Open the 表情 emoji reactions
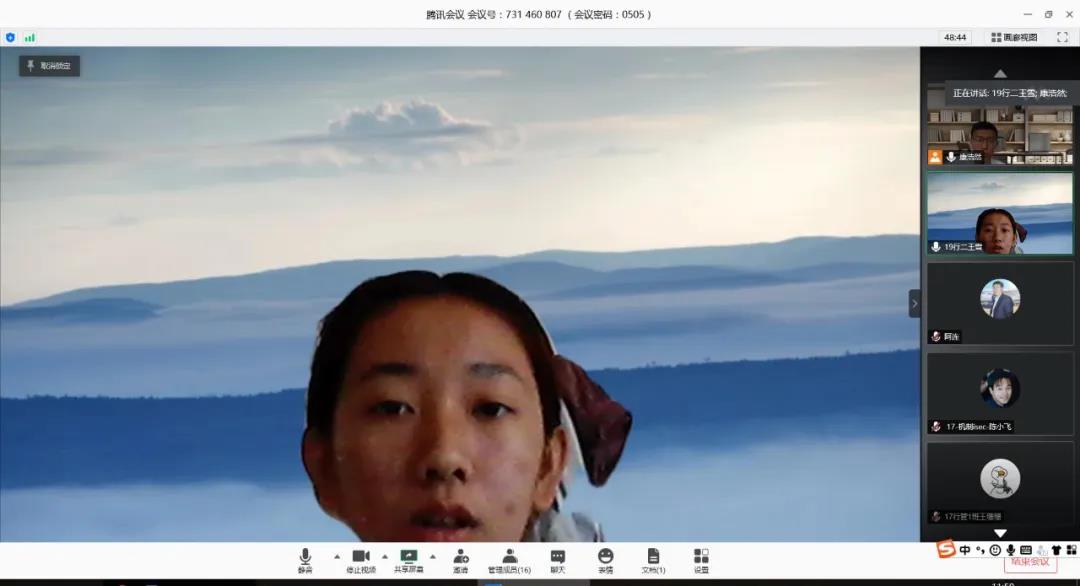Screen dimensions: 1080x586 coord(605,561)
